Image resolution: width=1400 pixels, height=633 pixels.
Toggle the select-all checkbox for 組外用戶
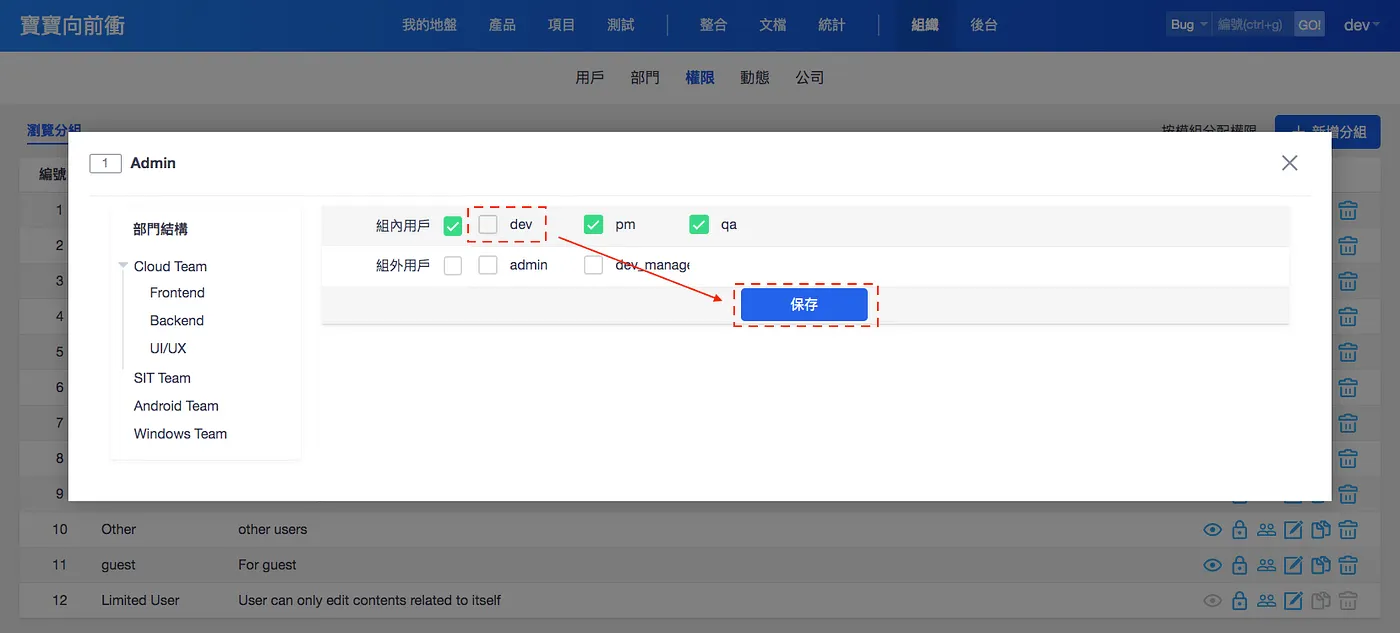(x=453, y=265)
